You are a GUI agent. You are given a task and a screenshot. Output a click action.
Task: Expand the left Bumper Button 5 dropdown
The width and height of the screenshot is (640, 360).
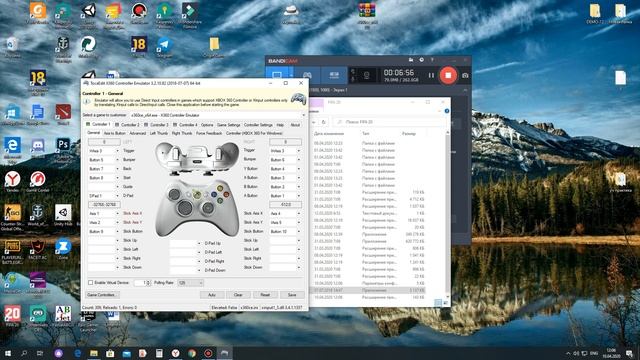118,160
